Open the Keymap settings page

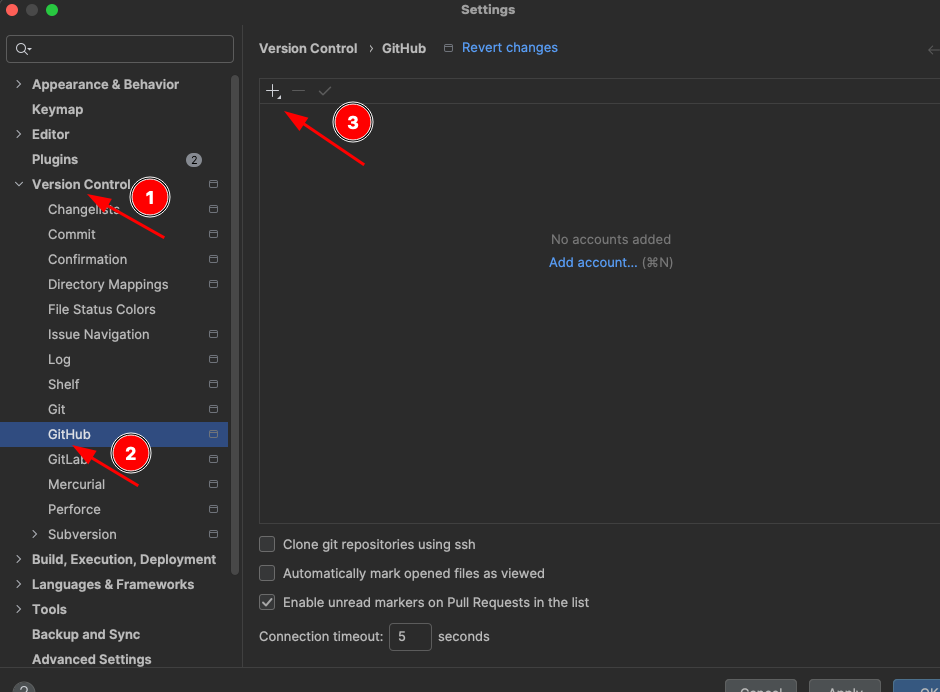[x=58, y=109]
